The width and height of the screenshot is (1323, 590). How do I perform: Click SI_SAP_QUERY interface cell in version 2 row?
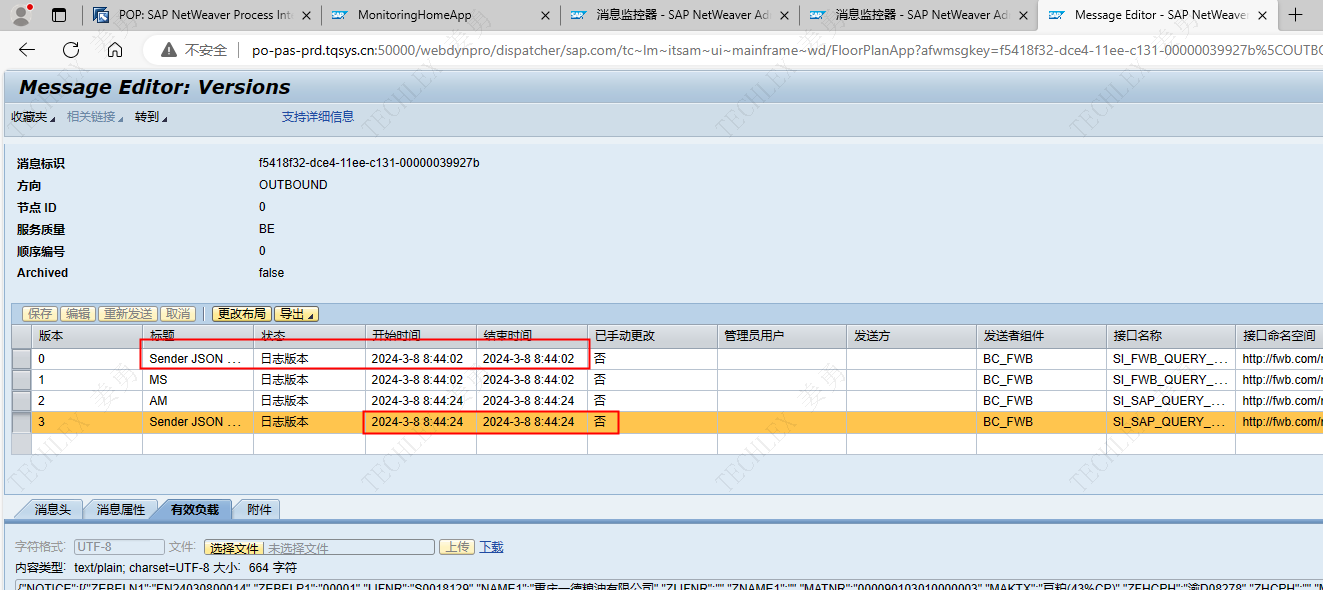1170,401
